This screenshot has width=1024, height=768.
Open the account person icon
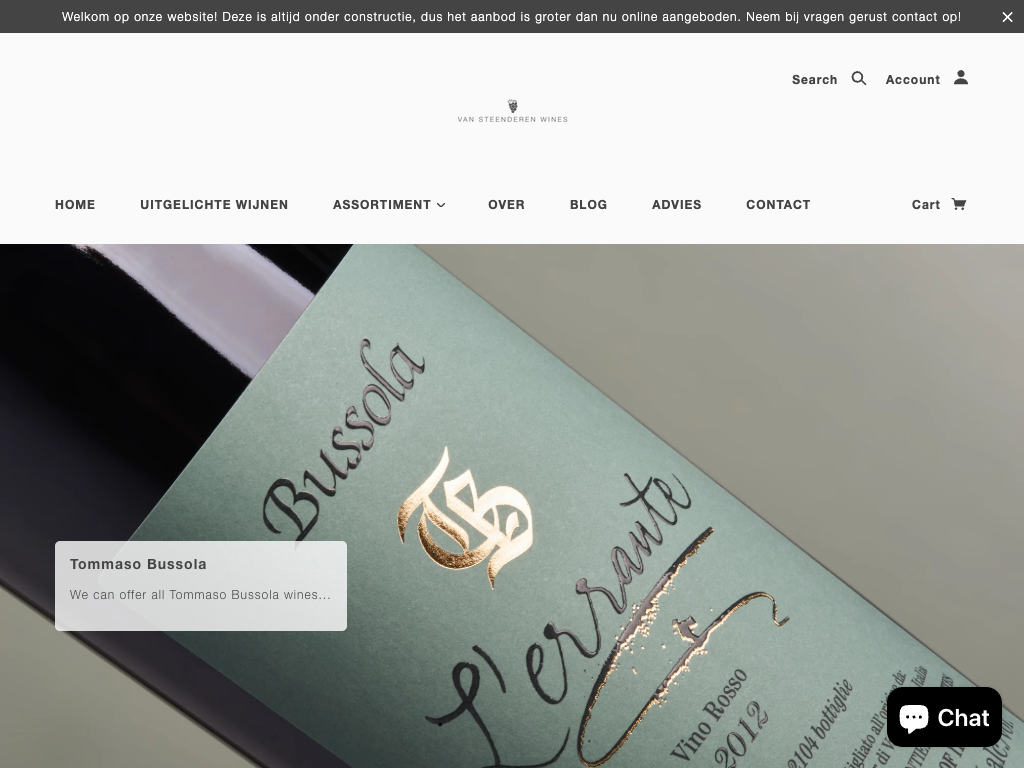(961, 78)
